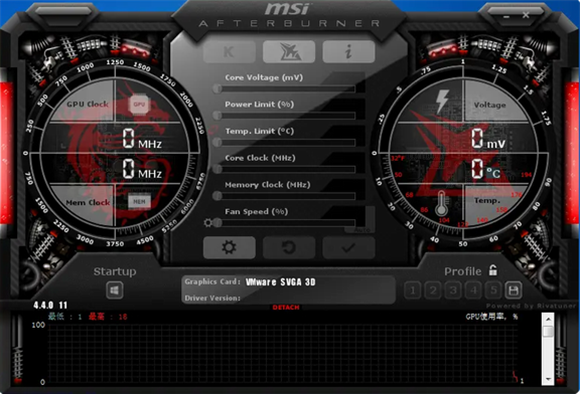Select profile slot 5
The image size is (580, 394).
[x=493, y=290]
